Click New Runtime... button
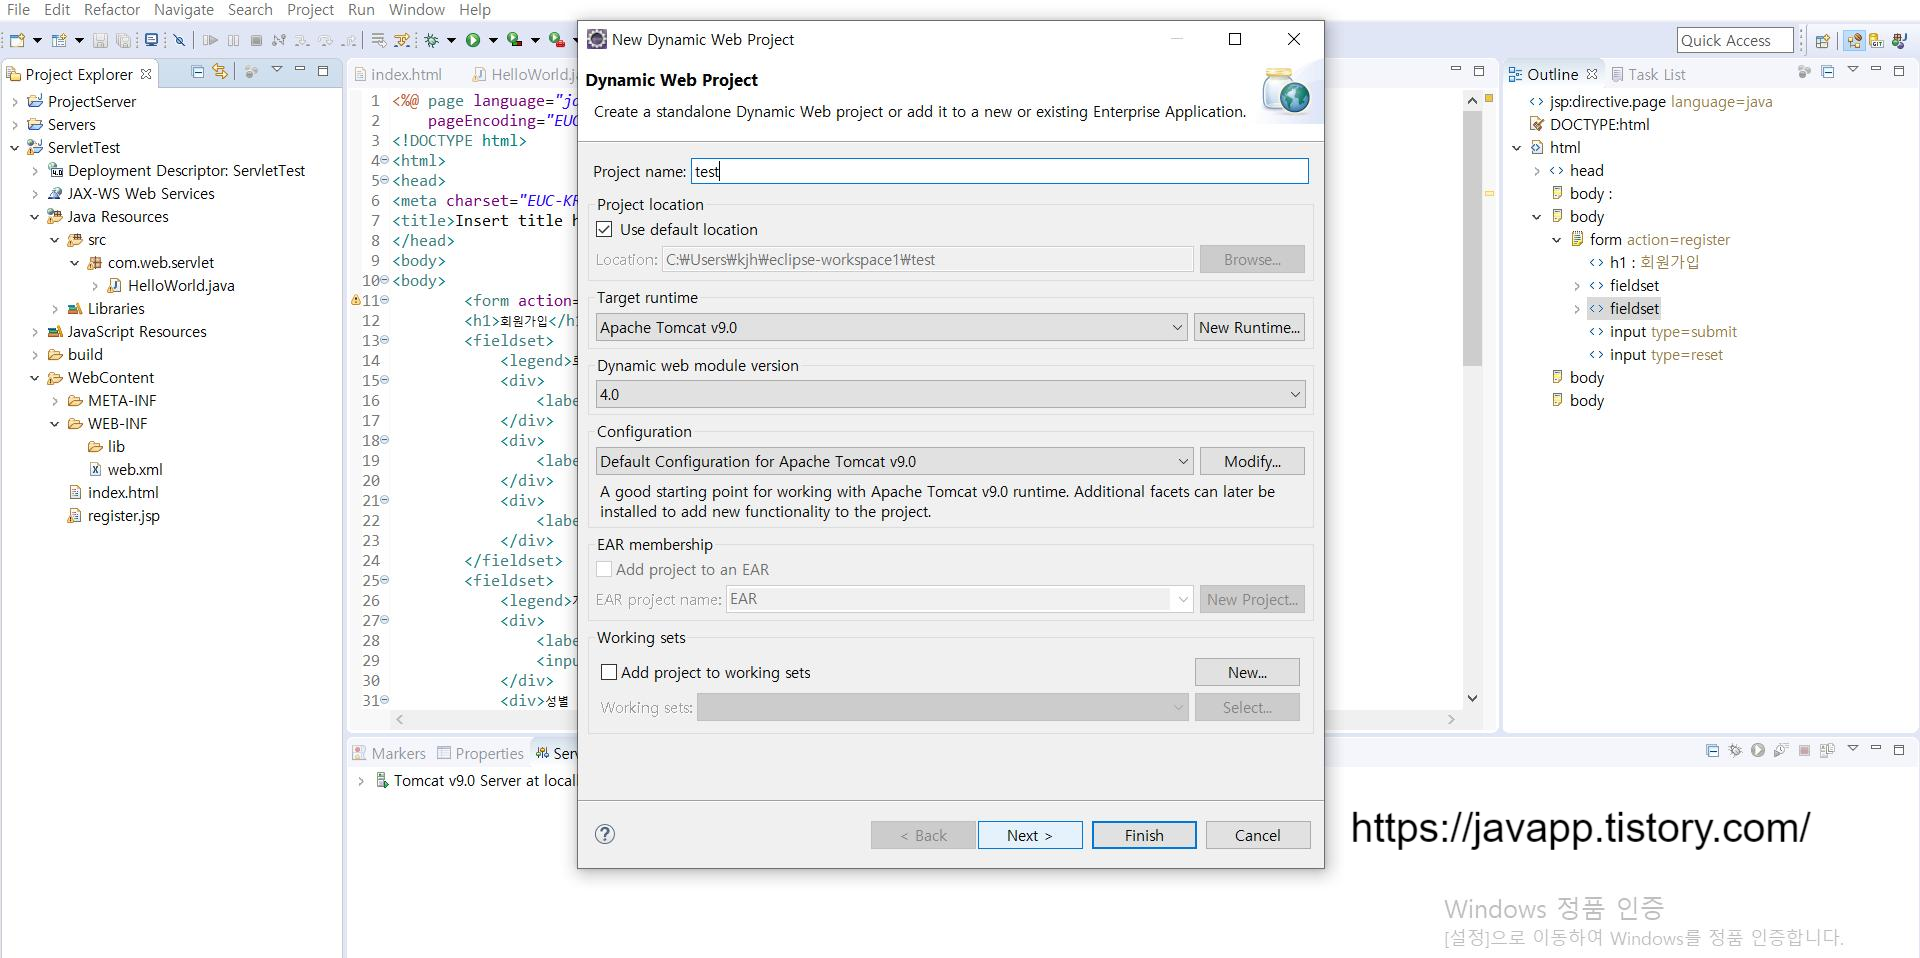1920x958 pixels. coord(1249,327)
